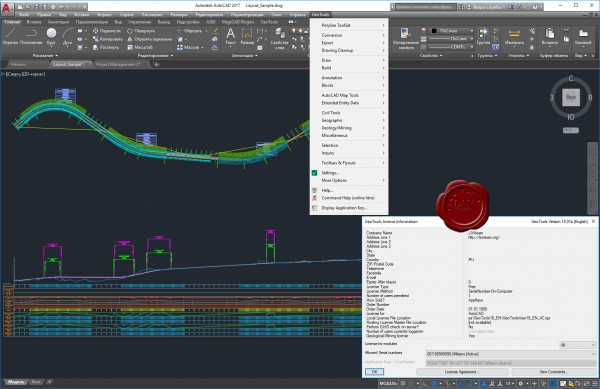Open the AutoCAD application menu logo
The width and height of the screenshot is (600, 389).
[7, 8]
